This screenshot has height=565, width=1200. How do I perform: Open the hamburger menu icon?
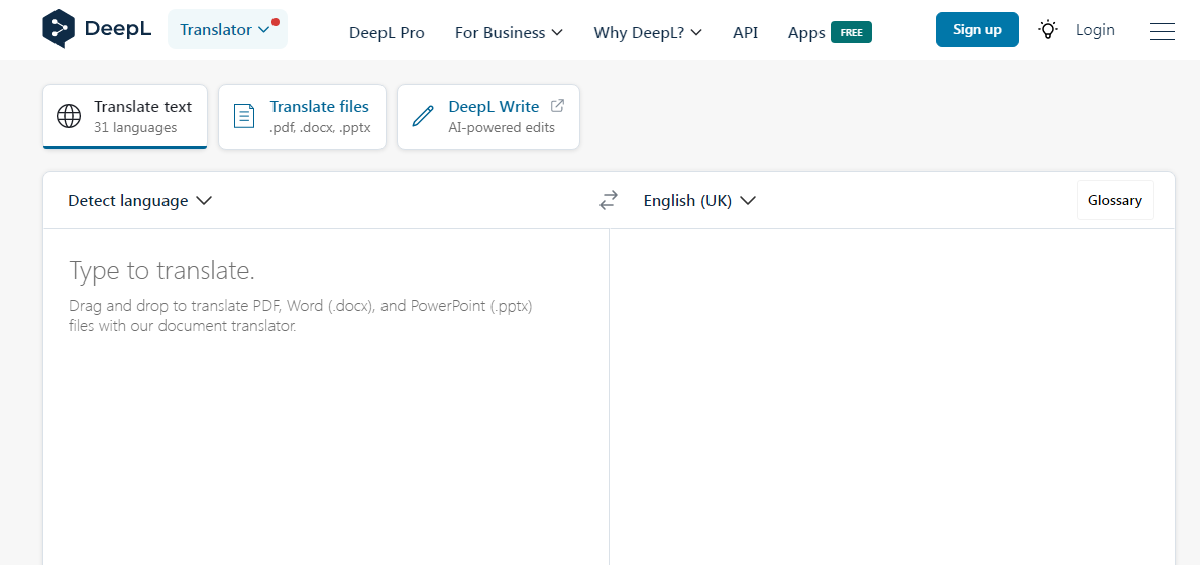[1162, 32]
